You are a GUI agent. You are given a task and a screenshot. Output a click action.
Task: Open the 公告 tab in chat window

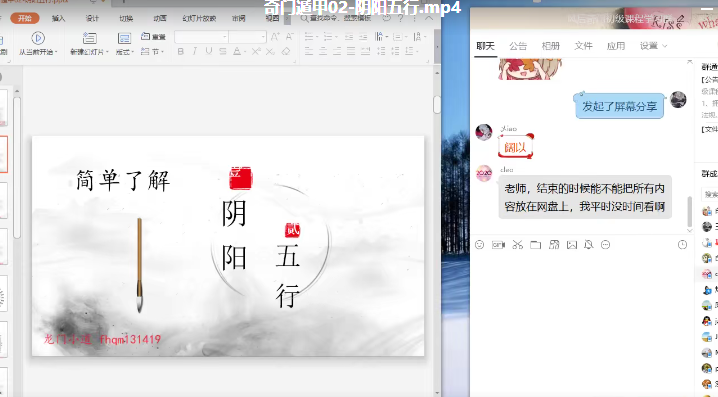[518, 46]
